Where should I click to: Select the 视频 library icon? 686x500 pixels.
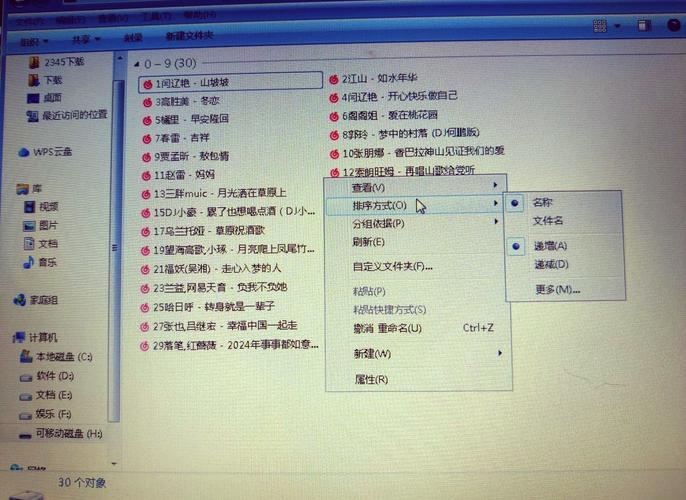tap(29, 206)
